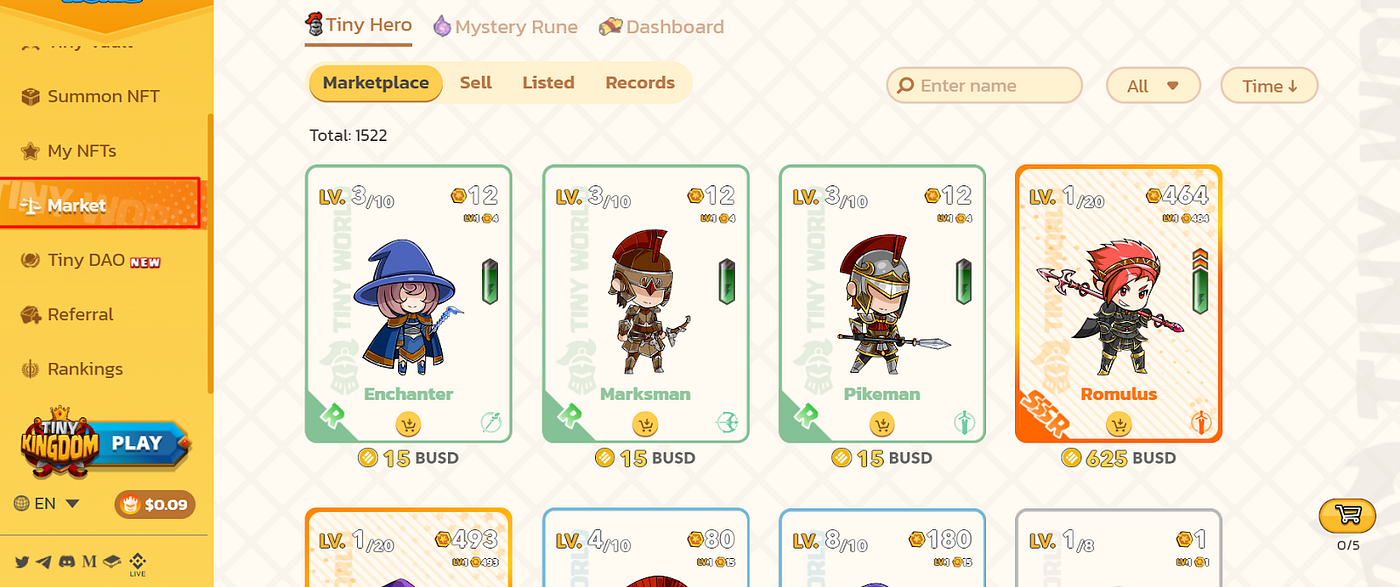
Task: Switch to the Mystery Rune tab
Action: pyautogui.click(x=505, y=27)
